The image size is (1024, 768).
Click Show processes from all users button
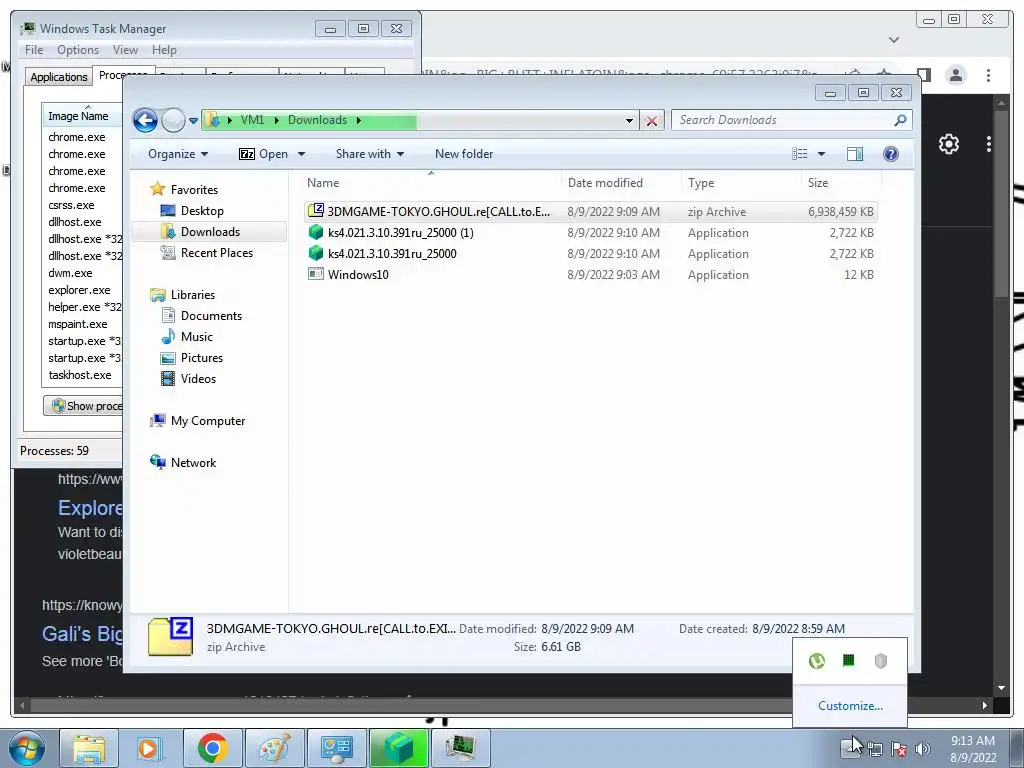coord(84,406)
